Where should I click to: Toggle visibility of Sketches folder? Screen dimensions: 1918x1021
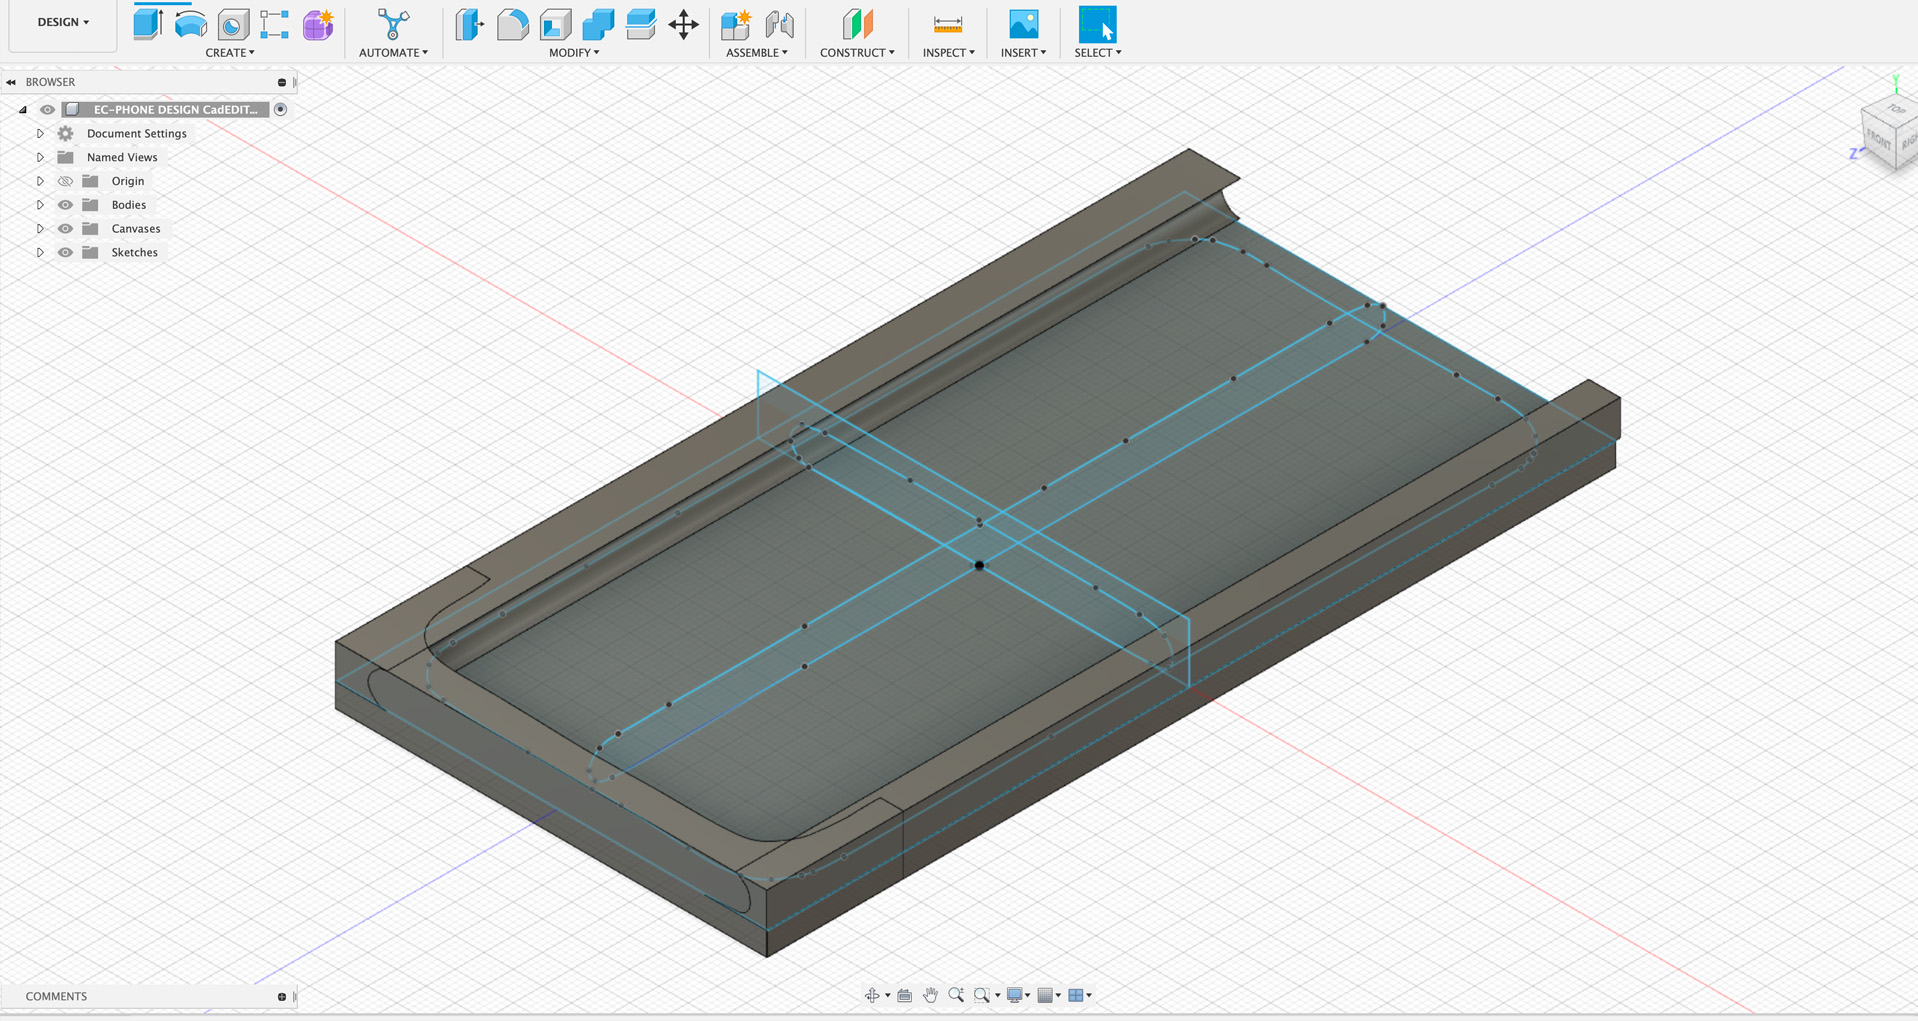pyautogui.click(x=65, y=253)
